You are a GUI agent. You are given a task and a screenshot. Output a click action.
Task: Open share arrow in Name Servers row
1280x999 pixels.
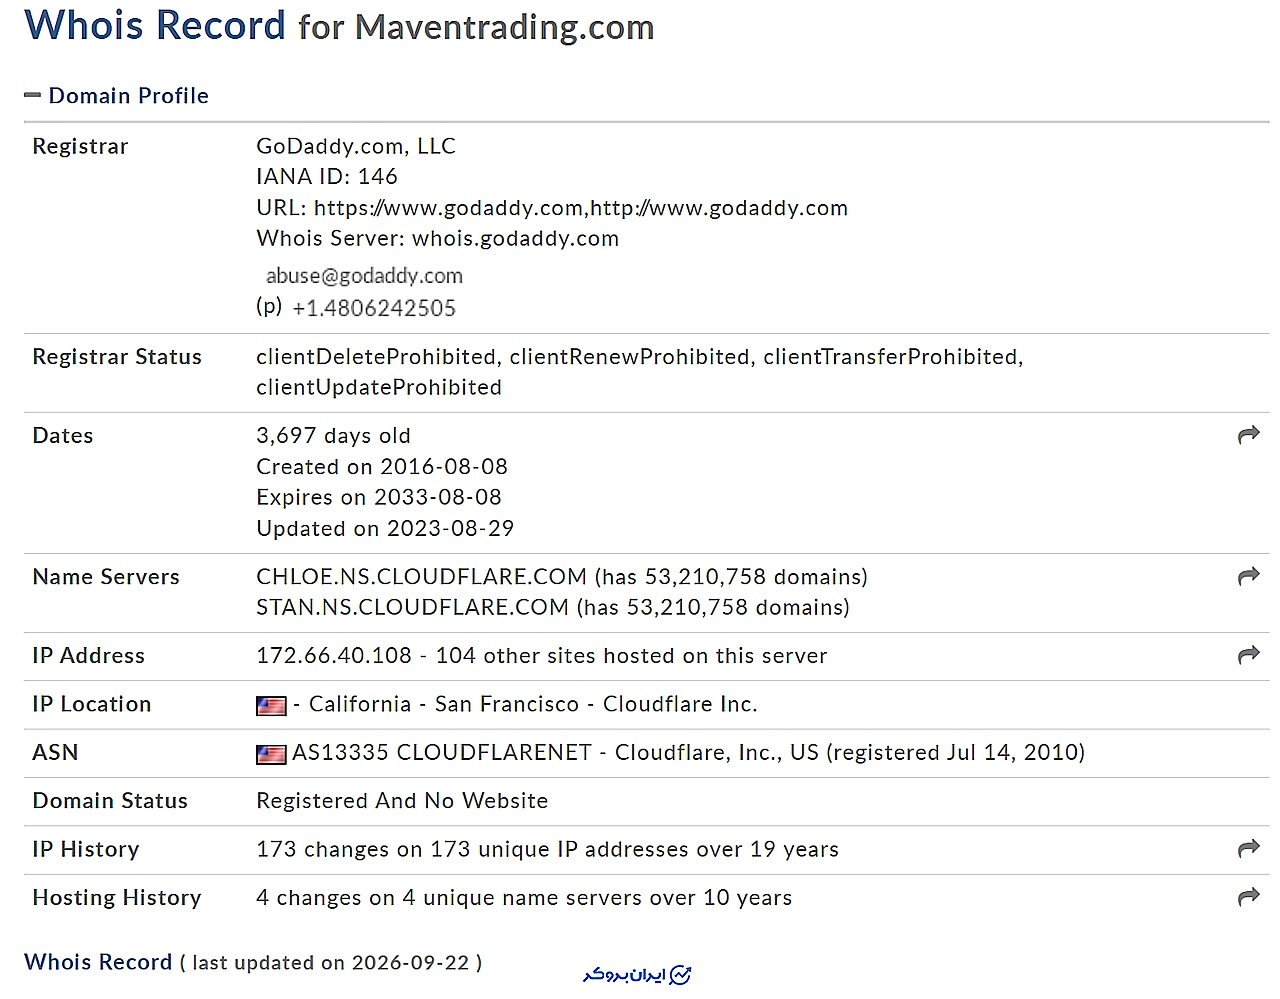click(x=1248, y=576)
